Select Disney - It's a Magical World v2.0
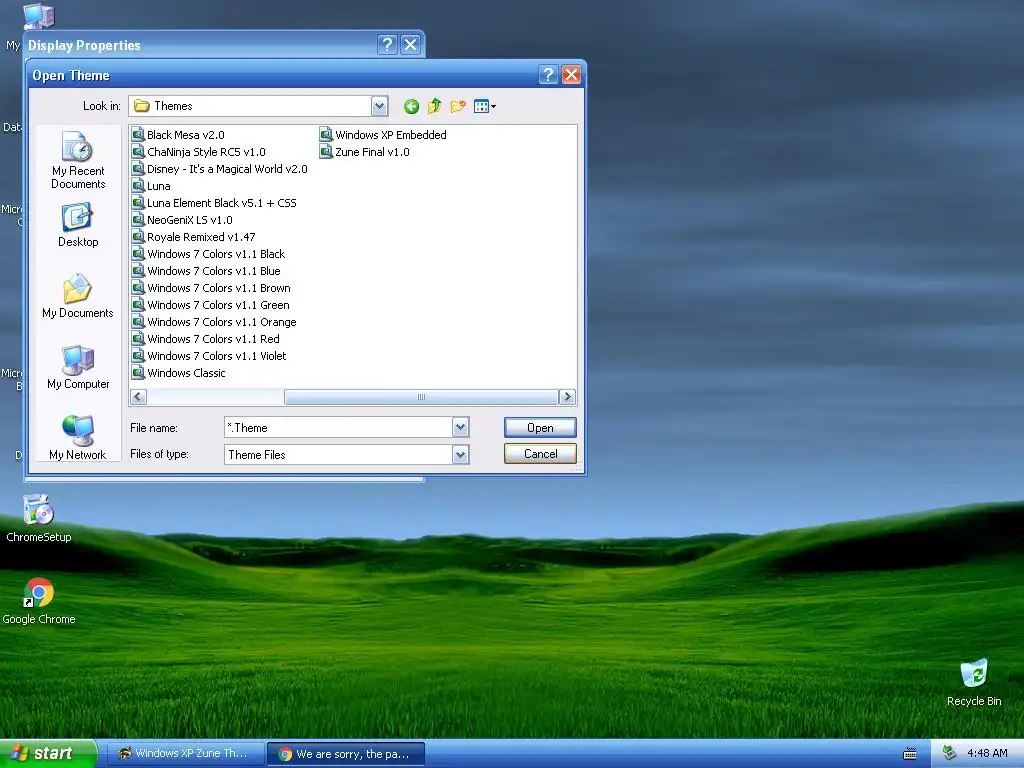The image size is (1024, 768). 219,169
